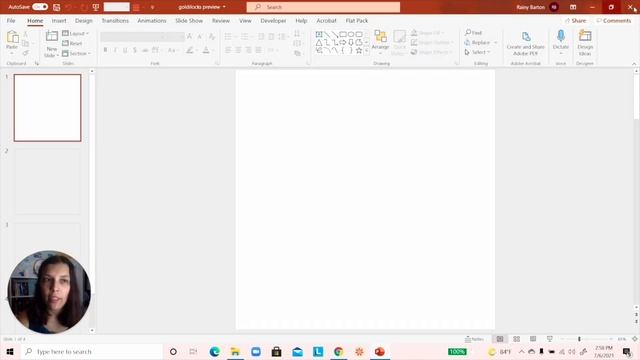Toggle text Shadow formatting

coord(135,50)
